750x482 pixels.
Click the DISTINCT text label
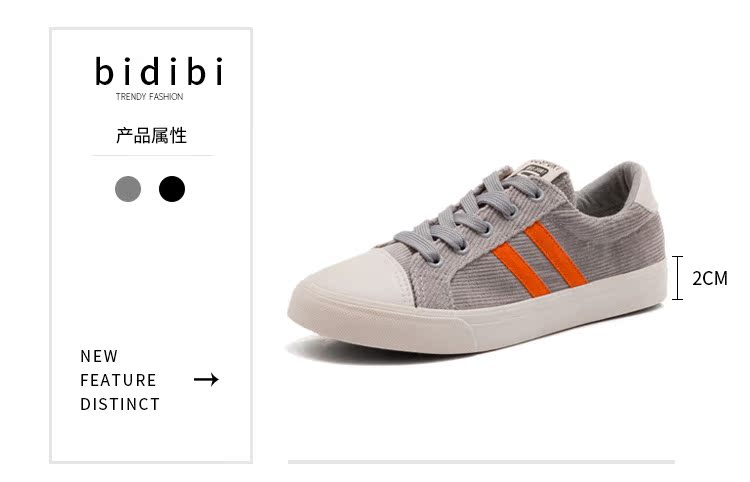pyautogui.click(x=120, y=404)
